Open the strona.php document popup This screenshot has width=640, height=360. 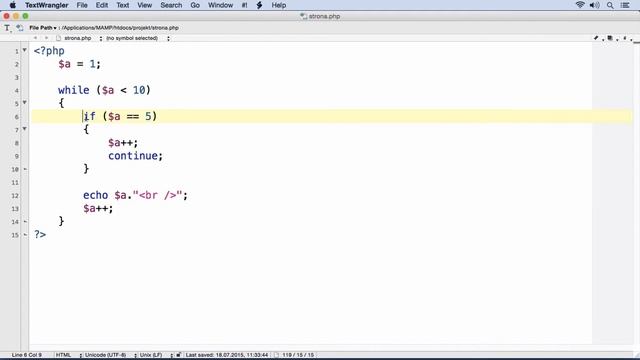pos(79,38)
